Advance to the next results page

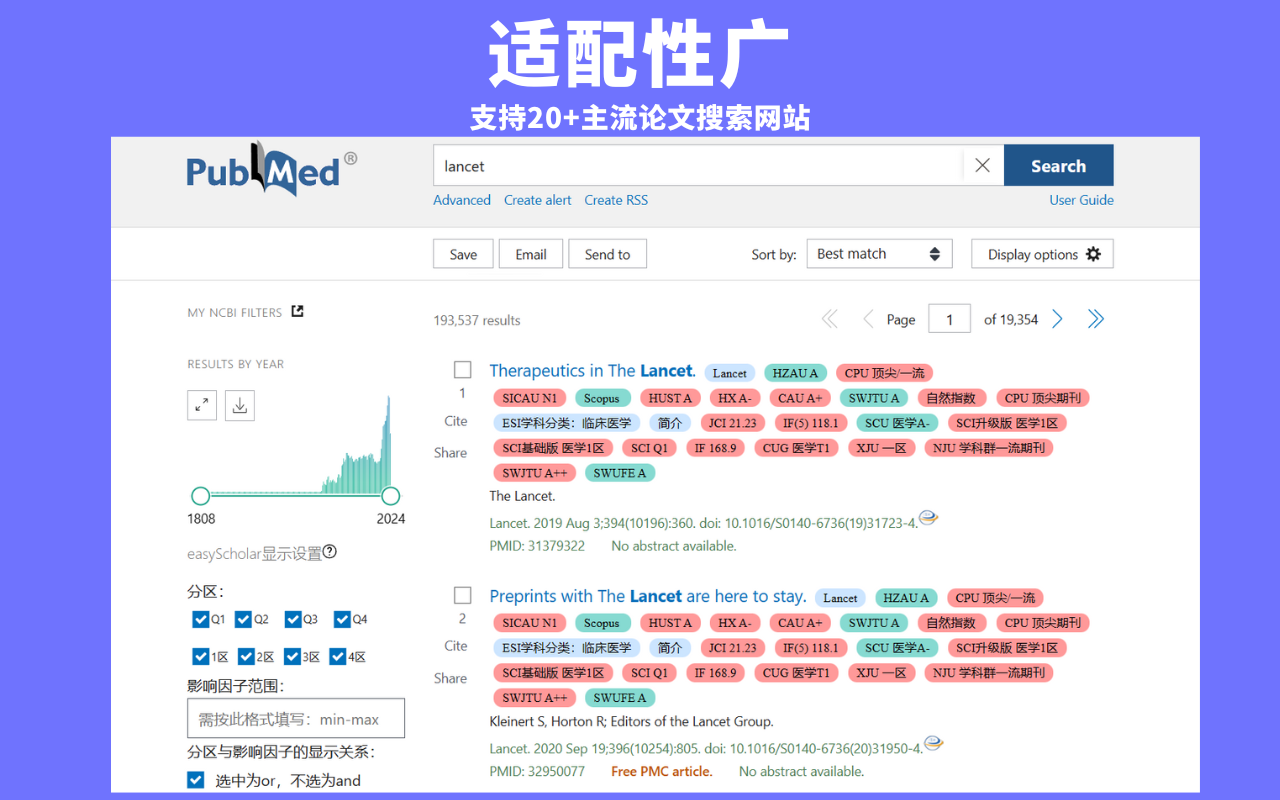click(x=1057, y=318)
